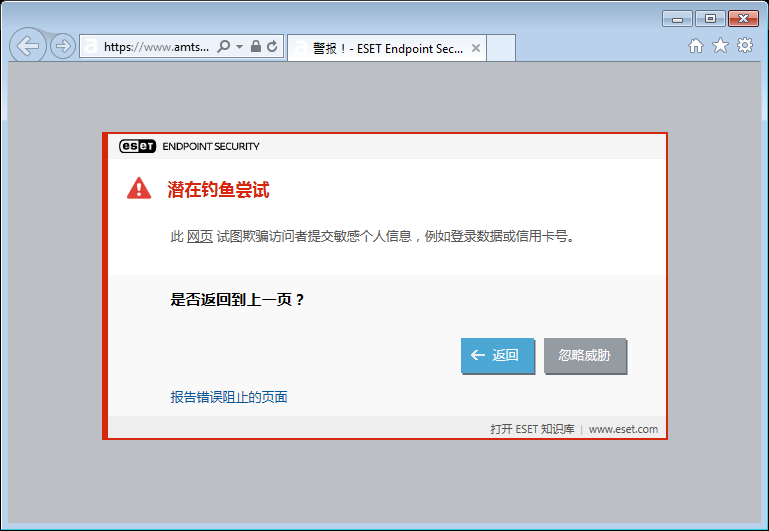This screenshot has height=531, width=769.
Task: Refresh the page with the reload icon
Action: point(272,47)
